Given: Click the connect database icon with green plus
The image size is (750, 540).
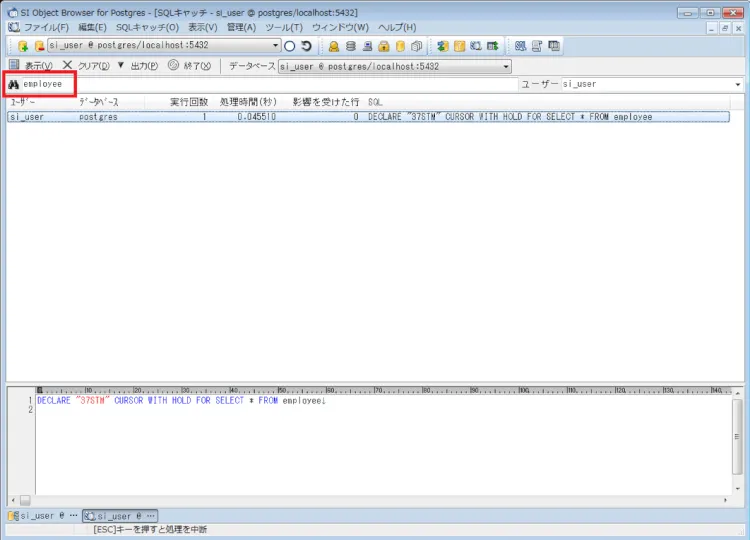Looking at the screenshot, I should pos(22,46).
